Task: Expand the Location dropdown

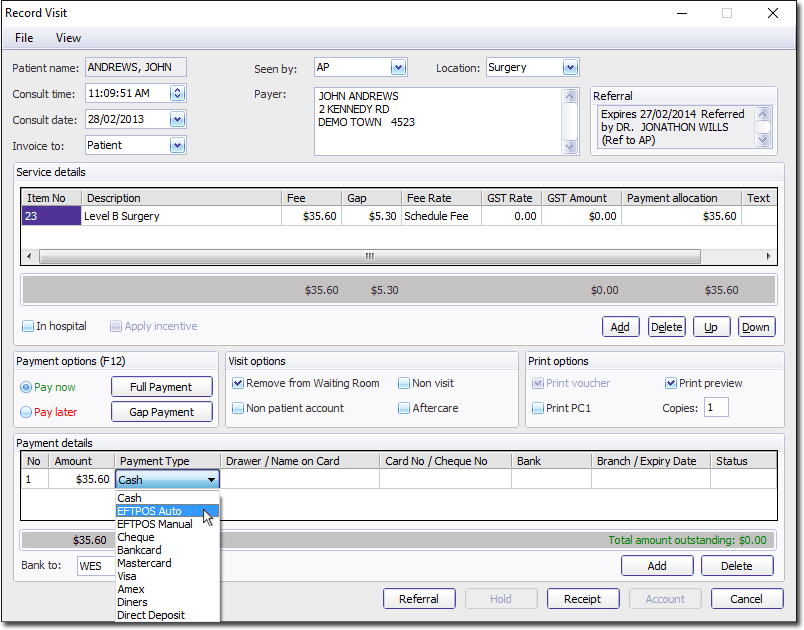Action: [x=570, y=68]
